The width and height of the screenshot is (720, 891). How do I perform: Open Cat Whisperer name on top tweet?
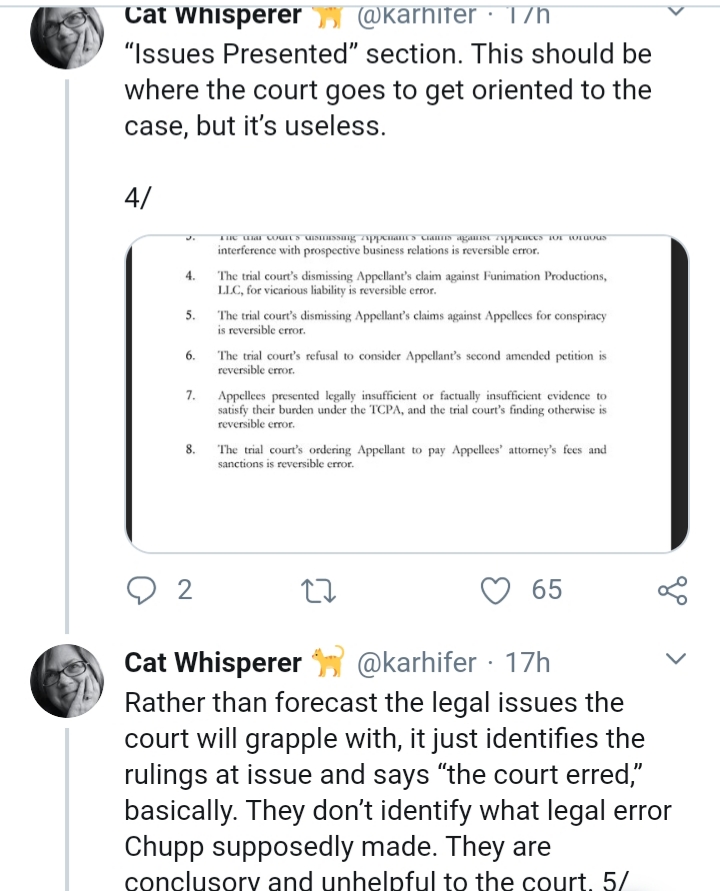click(213, 14)
